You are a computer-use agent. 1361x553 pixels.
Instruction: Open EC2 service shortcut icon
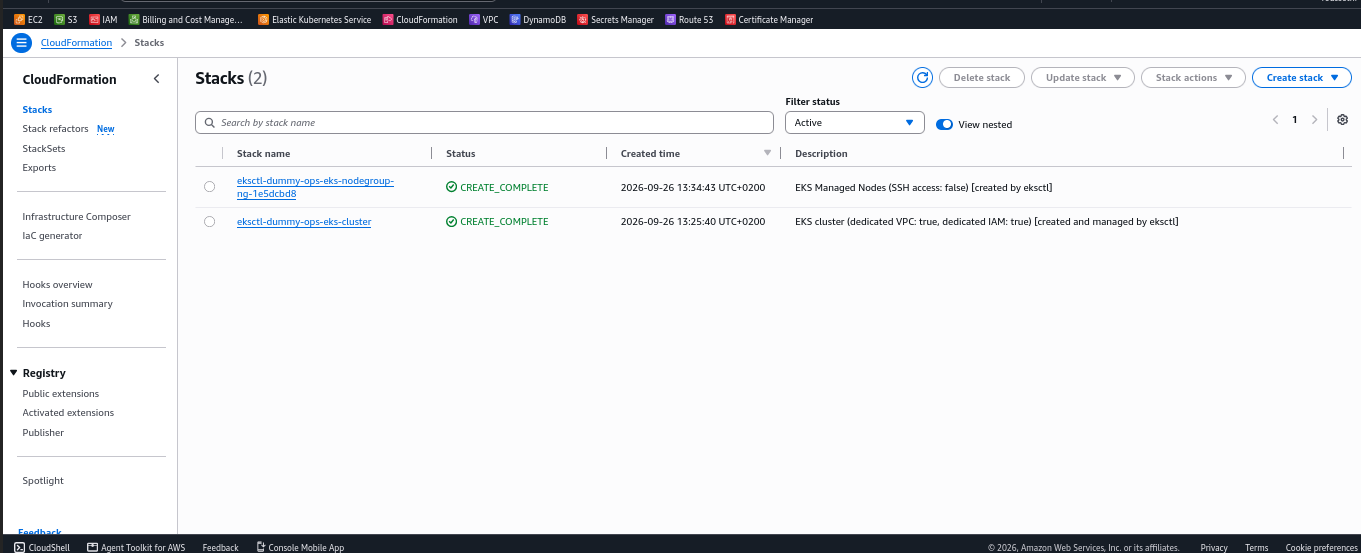pos(19,19)
